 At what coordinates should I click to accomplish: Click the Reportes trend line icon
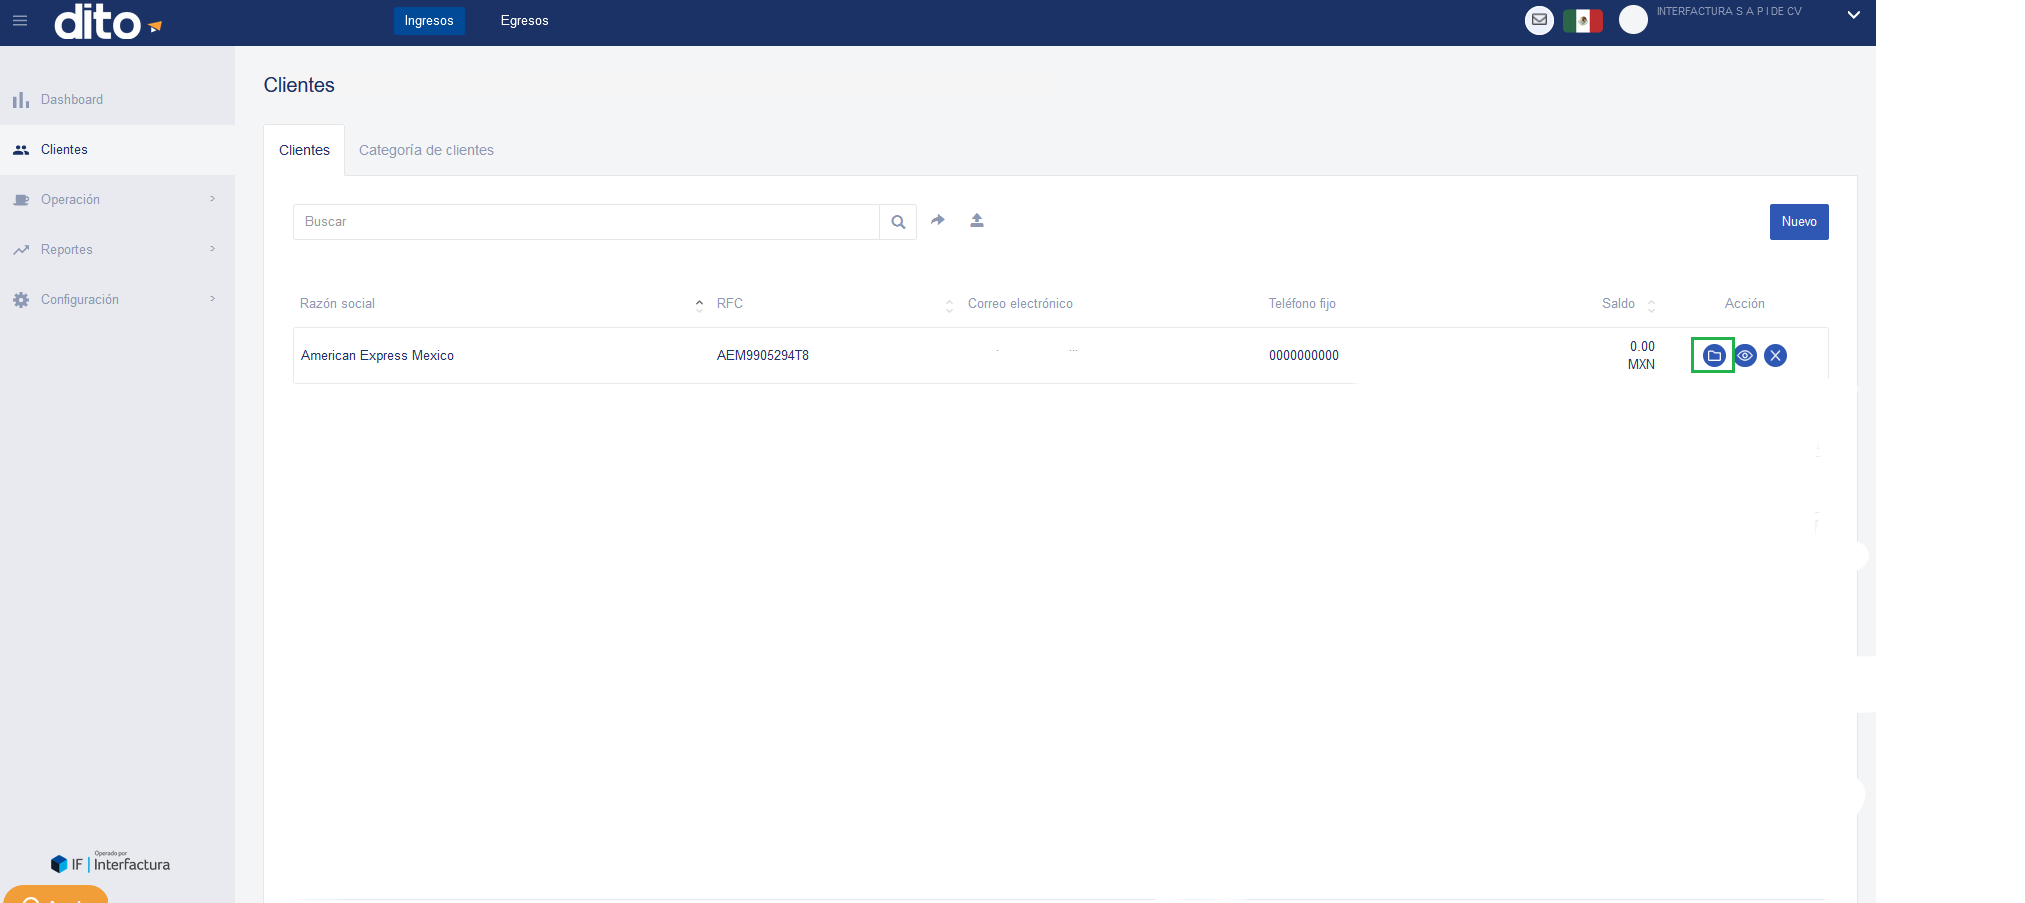21,250
